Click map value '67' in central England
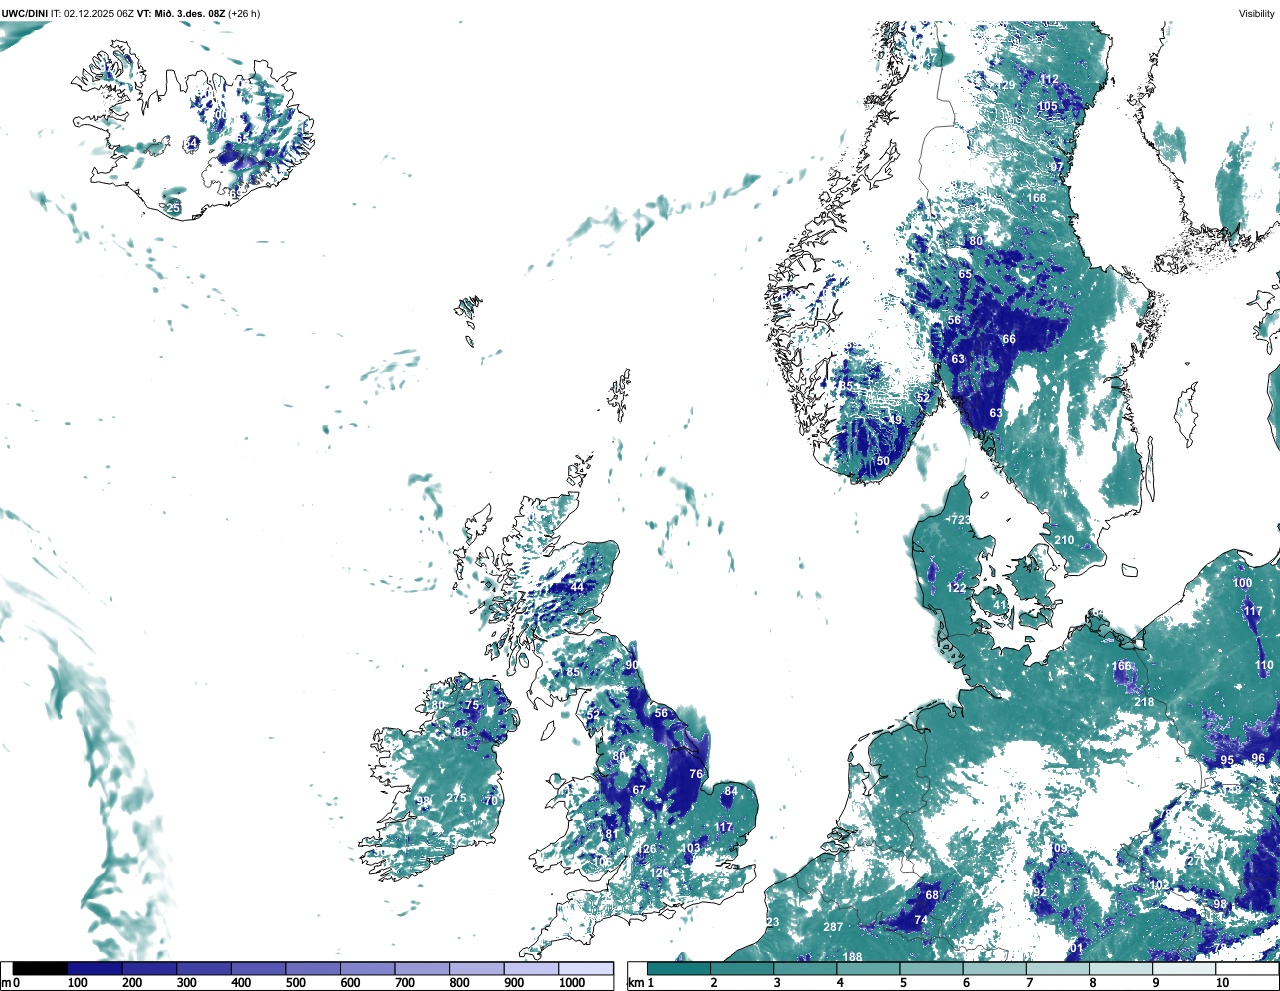This screenshot has width=1280, height=991. [x=639, y=790]
